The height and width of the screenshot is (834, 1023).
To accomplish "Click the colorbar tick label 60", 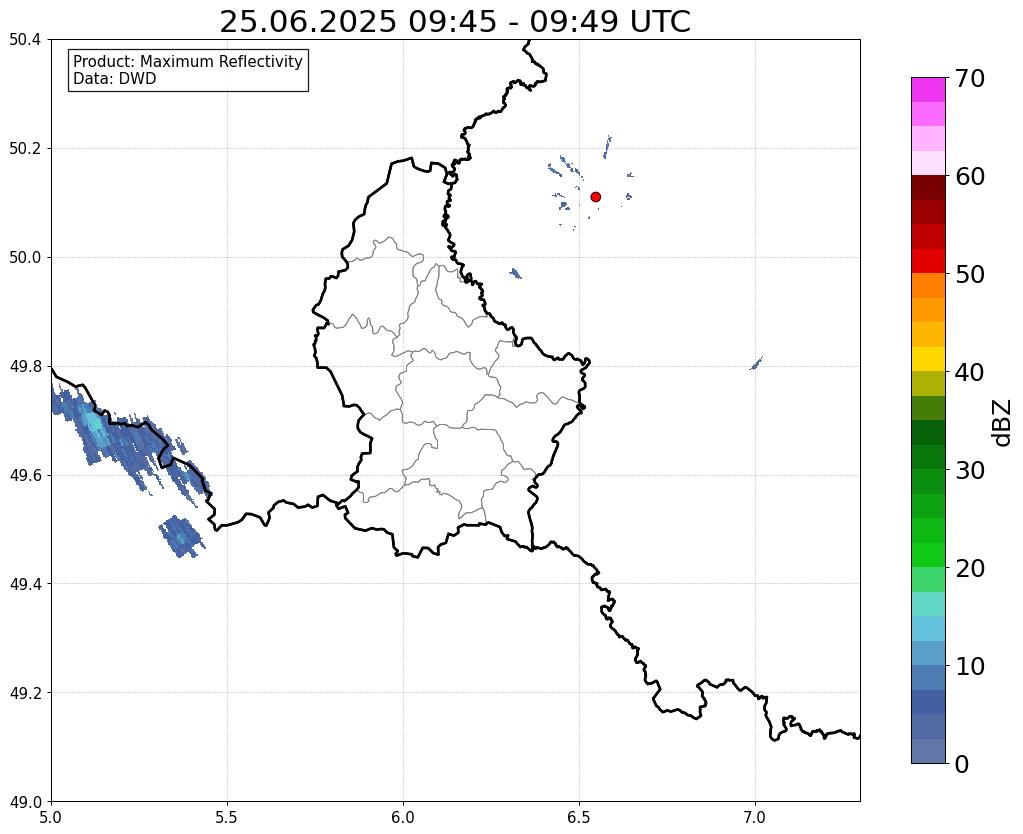I will click(x=970, y=176).
